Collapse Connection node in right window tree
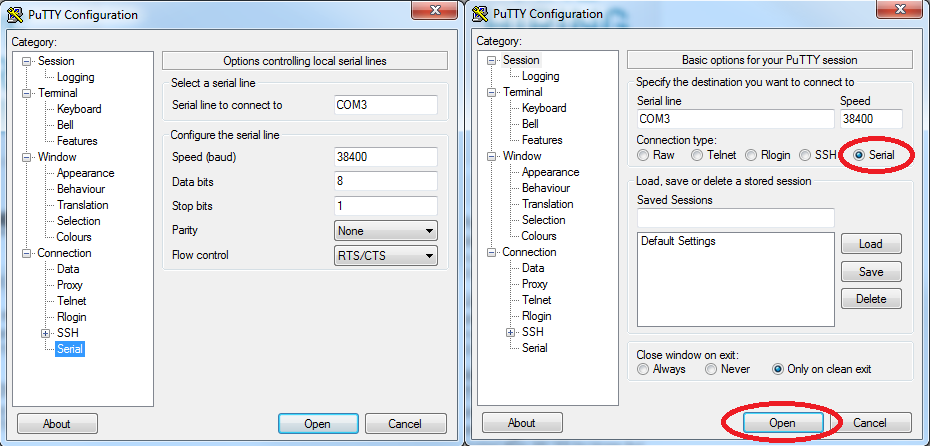The width and height of the screenshot is (931, 446). tap(491, 252)
